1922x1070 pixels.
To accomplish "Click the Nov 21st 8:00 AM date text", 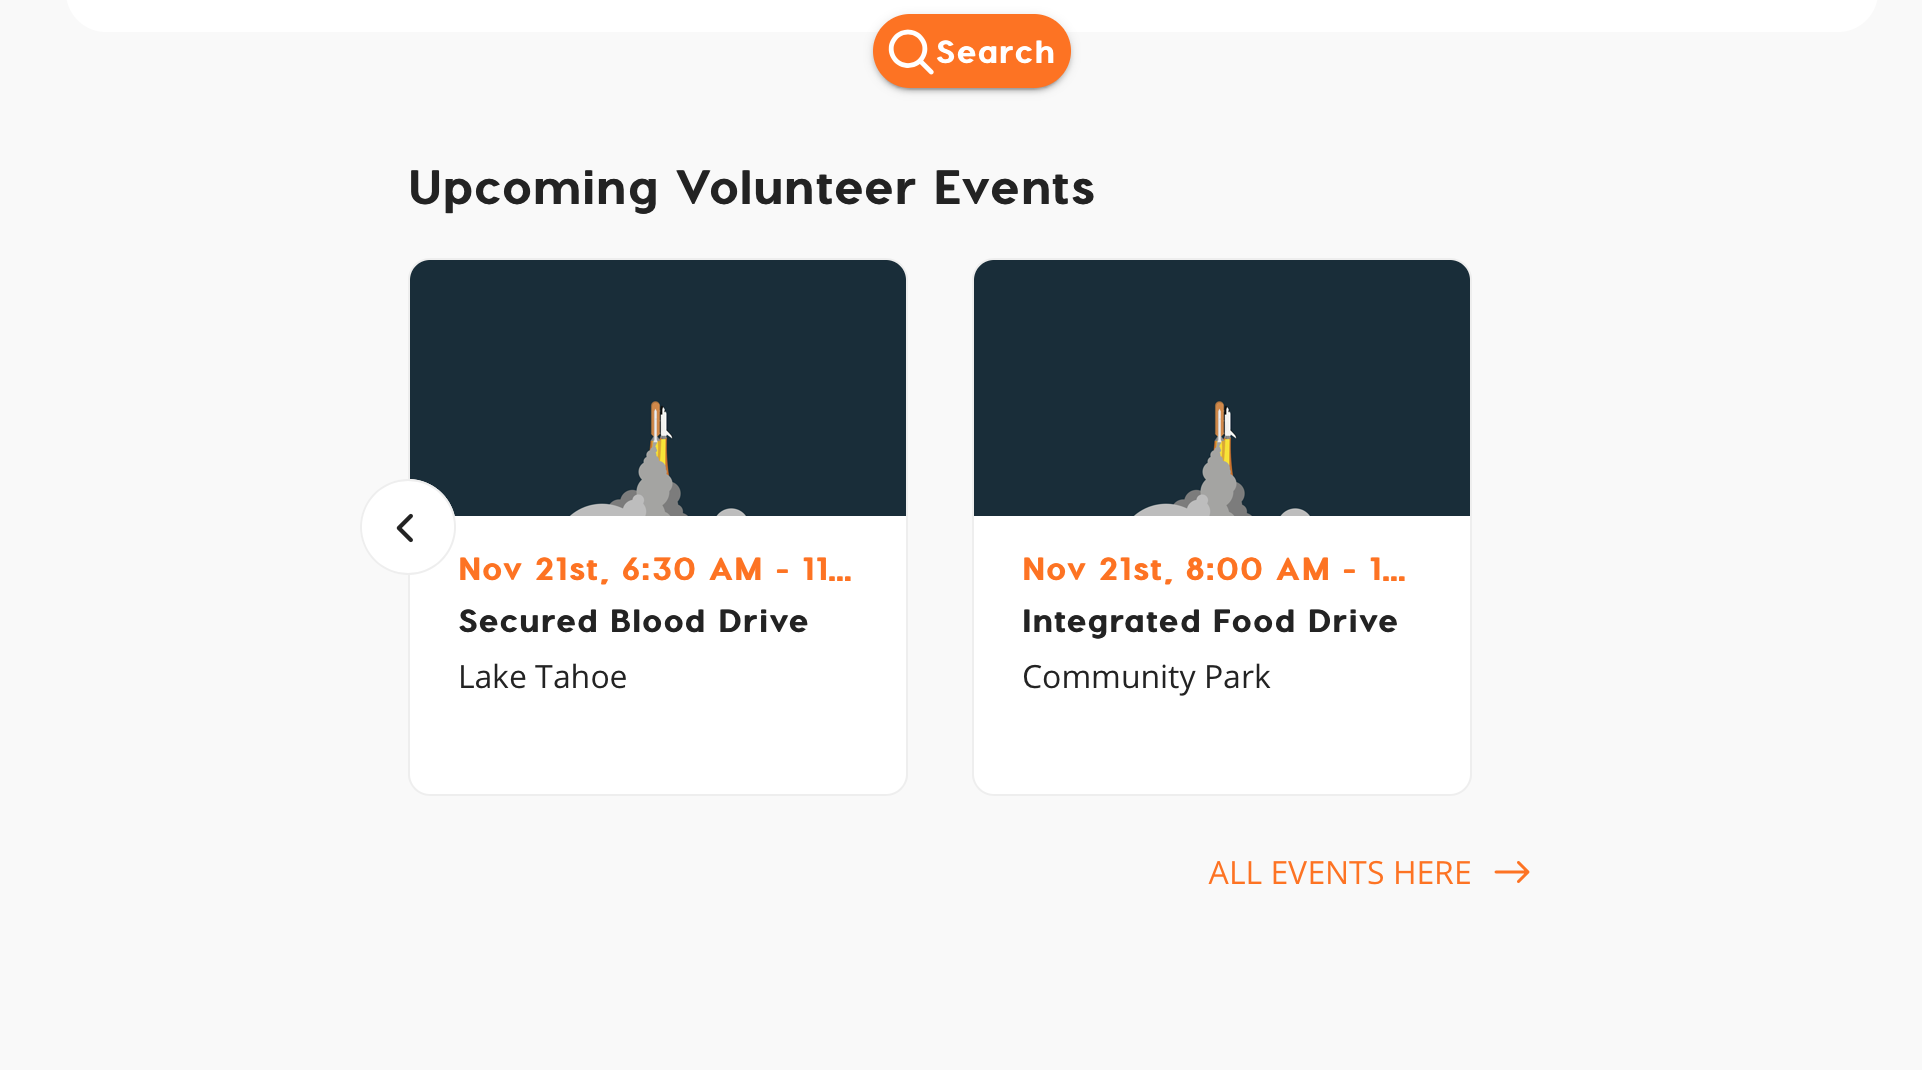I will [x=1214, y=569].
